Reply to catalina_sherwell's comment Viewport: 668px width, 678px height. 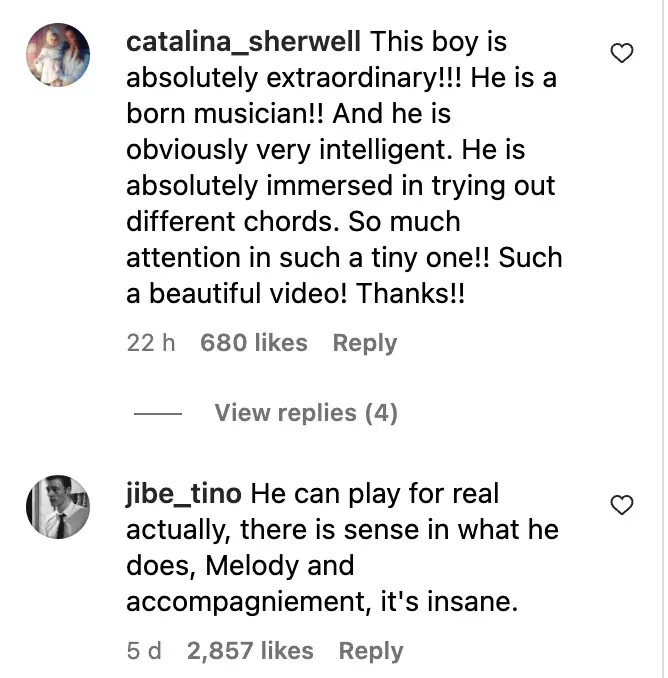(x=364, y=343)
